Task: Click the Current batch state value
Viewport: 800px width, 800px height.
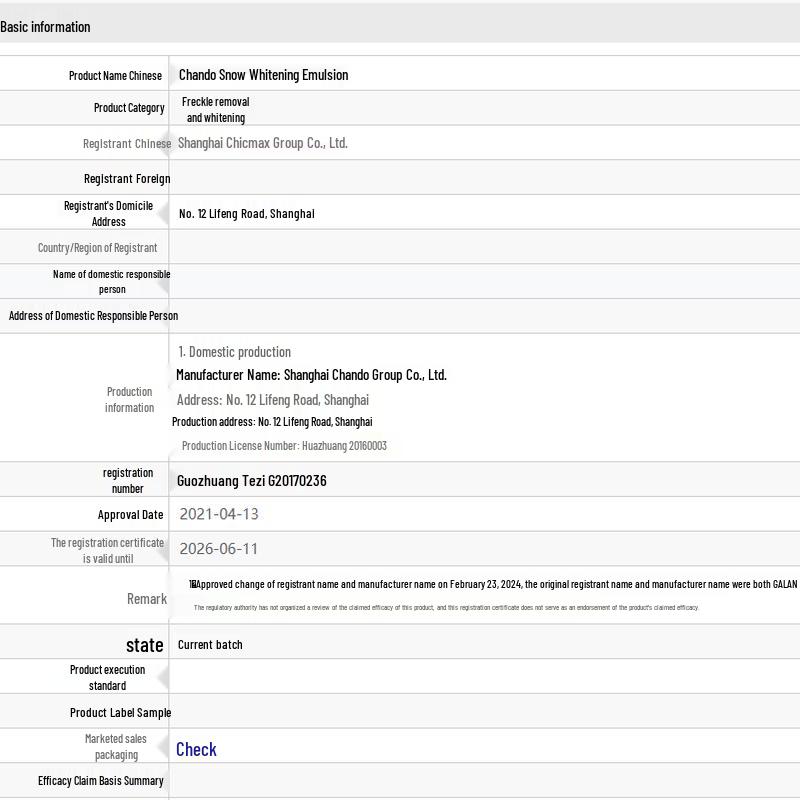Action: 210,645
